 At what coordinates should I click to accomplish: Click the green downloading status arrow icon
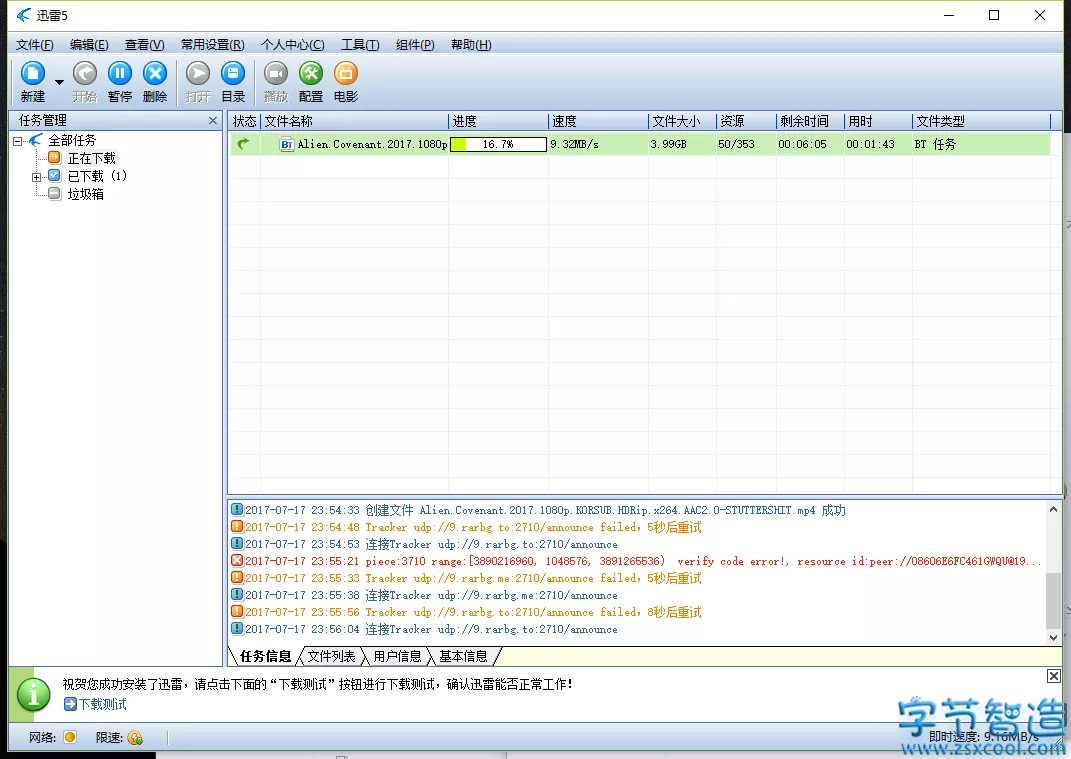pos(243,144)
